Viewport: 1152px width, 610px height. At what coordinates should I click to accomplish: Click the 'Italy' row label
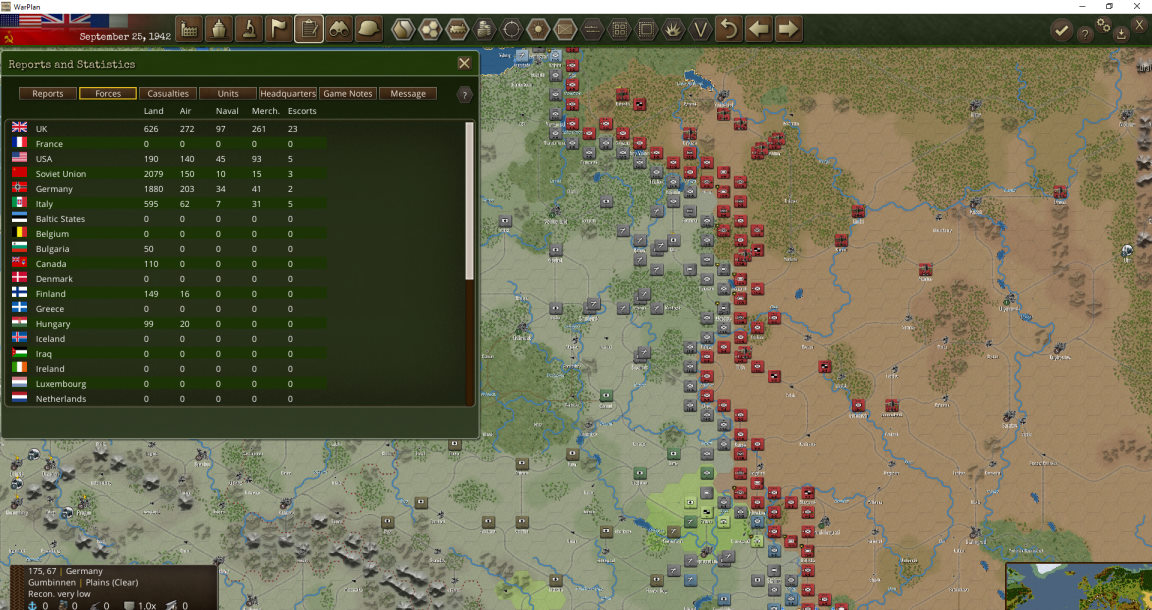point(44,204)
